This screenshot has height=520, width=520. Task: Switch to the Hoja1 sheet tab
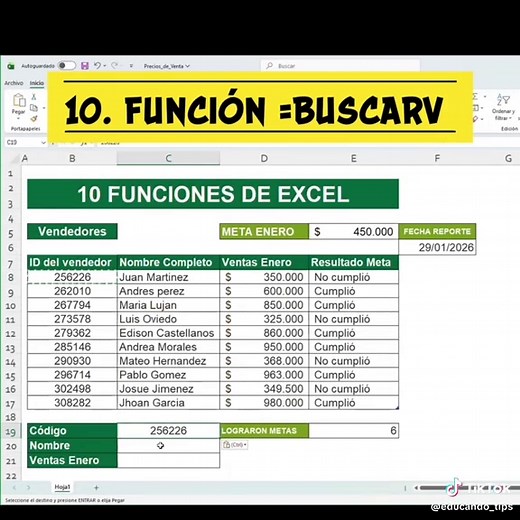pyautogui.click(x=62, y=487)
